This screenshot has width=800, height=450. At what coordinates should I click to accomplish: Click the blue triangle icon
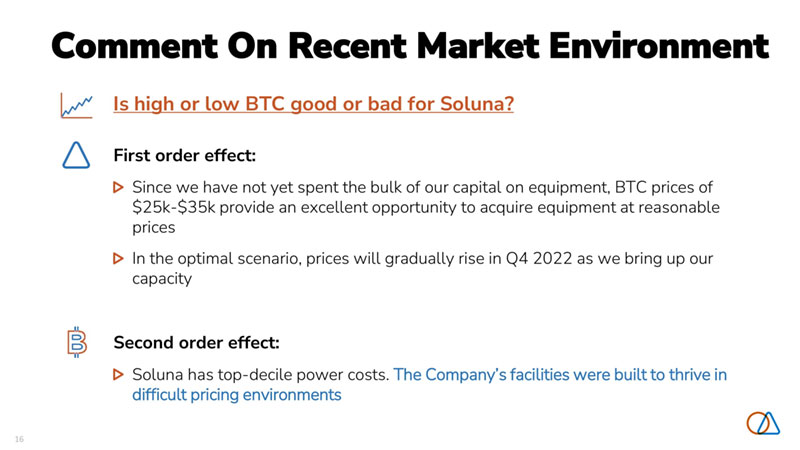[x=77, y=156]
